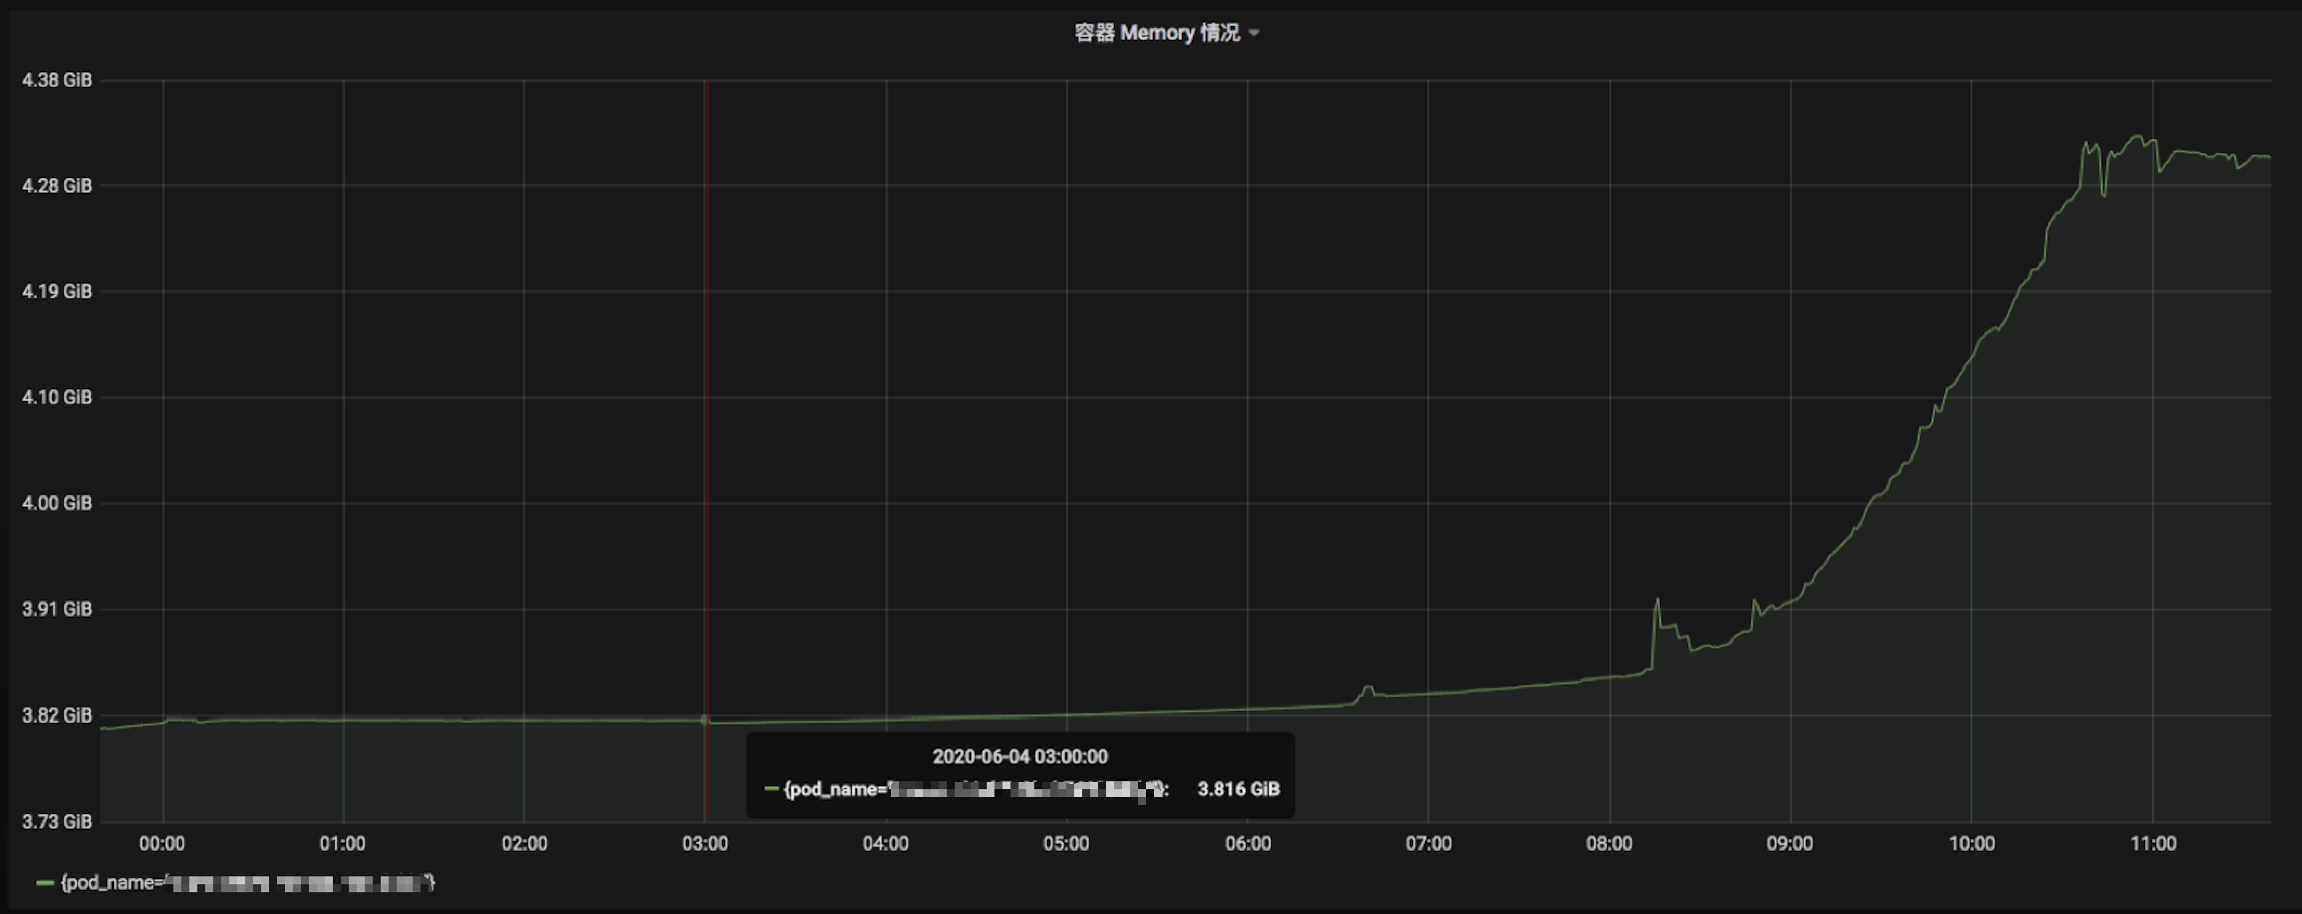Click the 4.00 GiB y-axis label
2302x914 pixels.
point(57,503)
